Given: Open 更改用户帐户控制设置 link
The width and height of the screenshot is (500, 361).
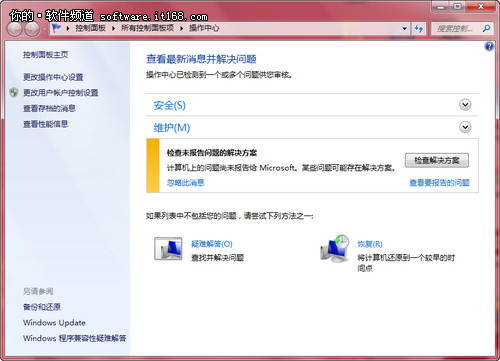Looking at the screenshot, I should (x=60, y=93).
